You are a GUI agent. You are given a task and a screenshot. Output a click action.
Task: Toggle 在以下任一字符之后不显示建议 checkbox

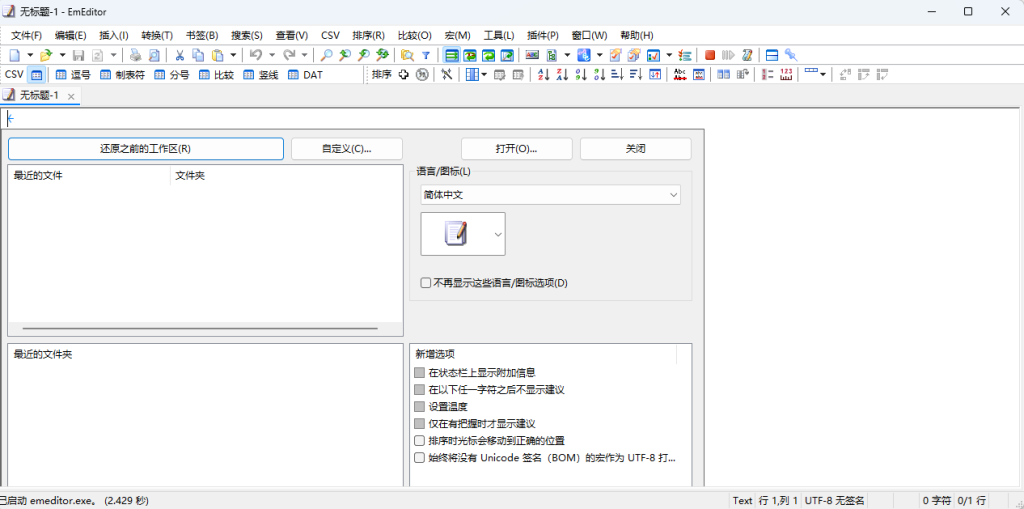(x=419, y=389)
